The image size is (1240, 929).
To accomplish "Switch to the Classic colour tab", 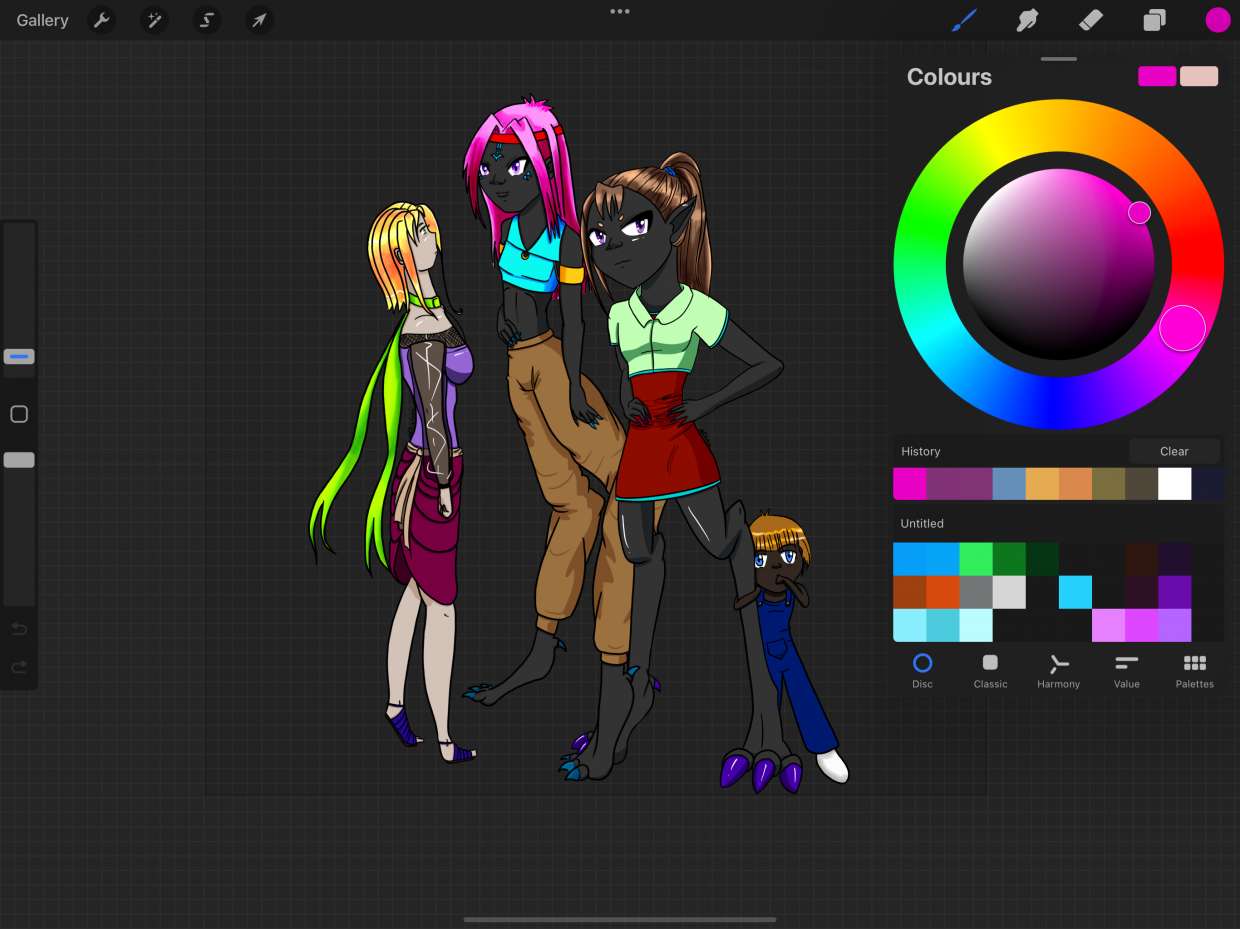I will click(x=990, y=671).
